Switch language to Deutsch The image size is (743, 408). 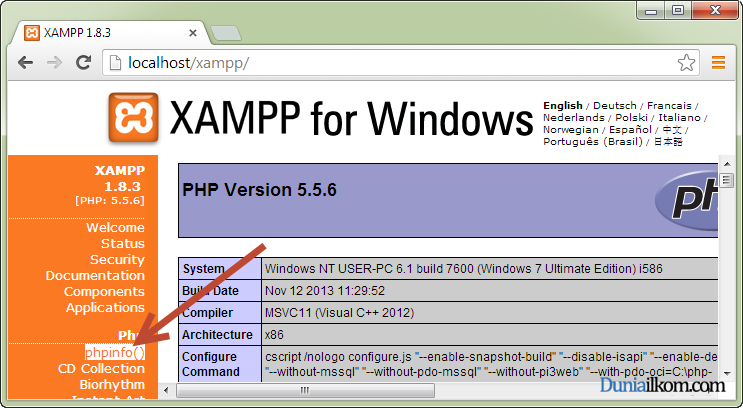pos(615,106)
